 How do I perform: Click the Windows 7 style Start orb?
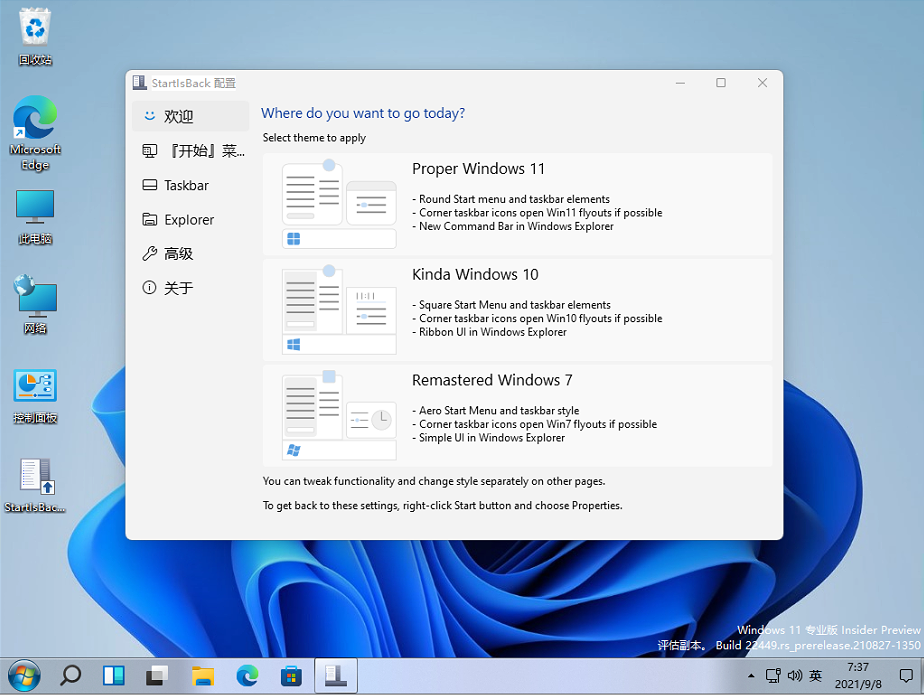22,676
